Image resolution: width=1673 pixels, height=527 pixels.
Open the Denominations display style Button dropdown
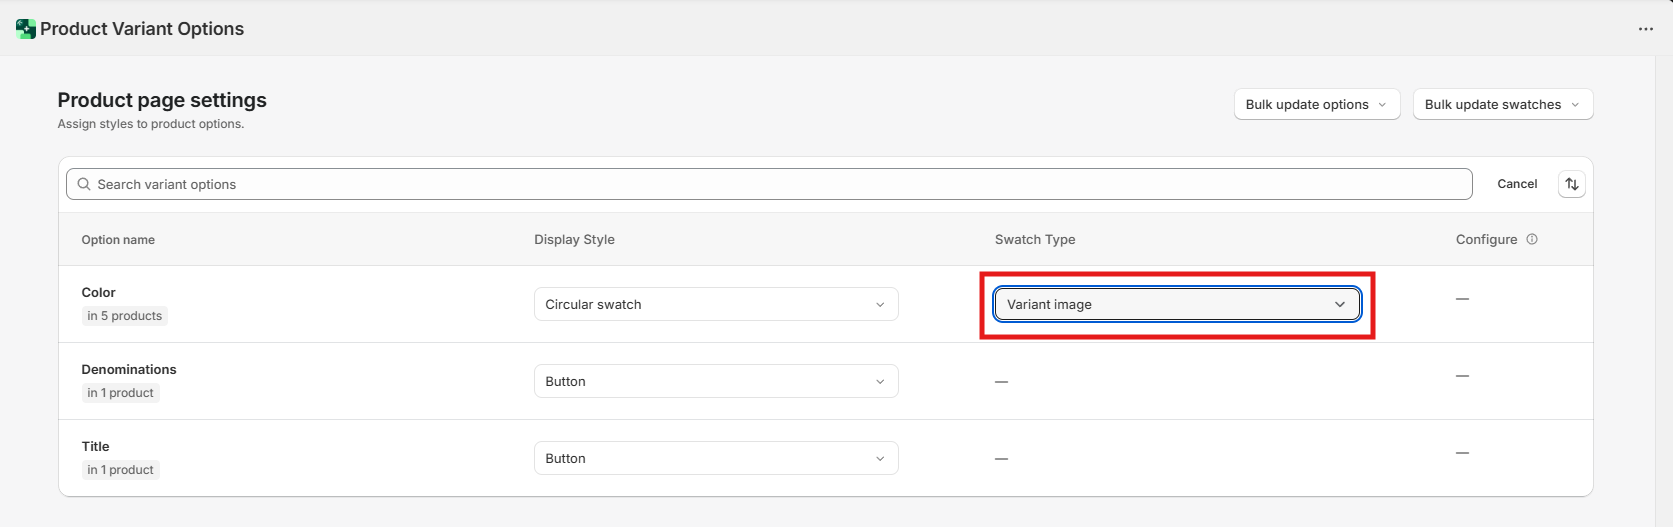(x=715, y=381)
